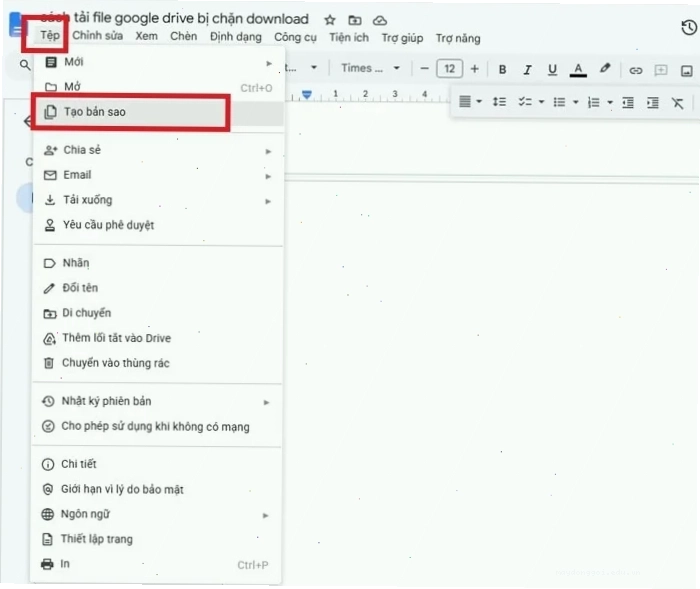Screen dimensions: 700x589
Task: Toggle italic formatting
Action: point(527,70)
